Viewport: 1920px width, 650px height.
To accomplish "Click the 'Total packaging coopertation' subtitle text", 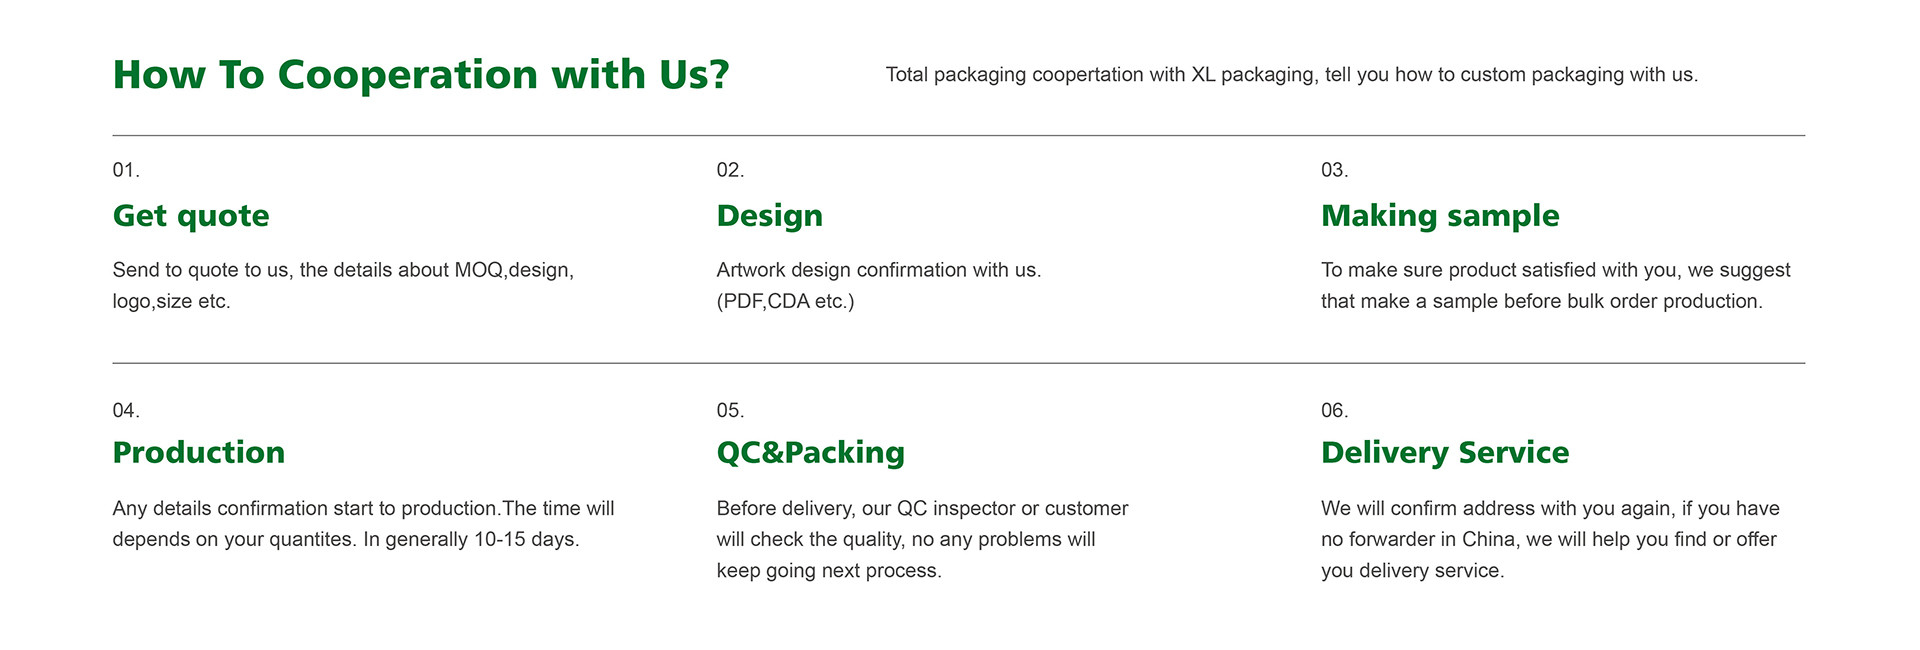I will click(x=1292, y=75).
